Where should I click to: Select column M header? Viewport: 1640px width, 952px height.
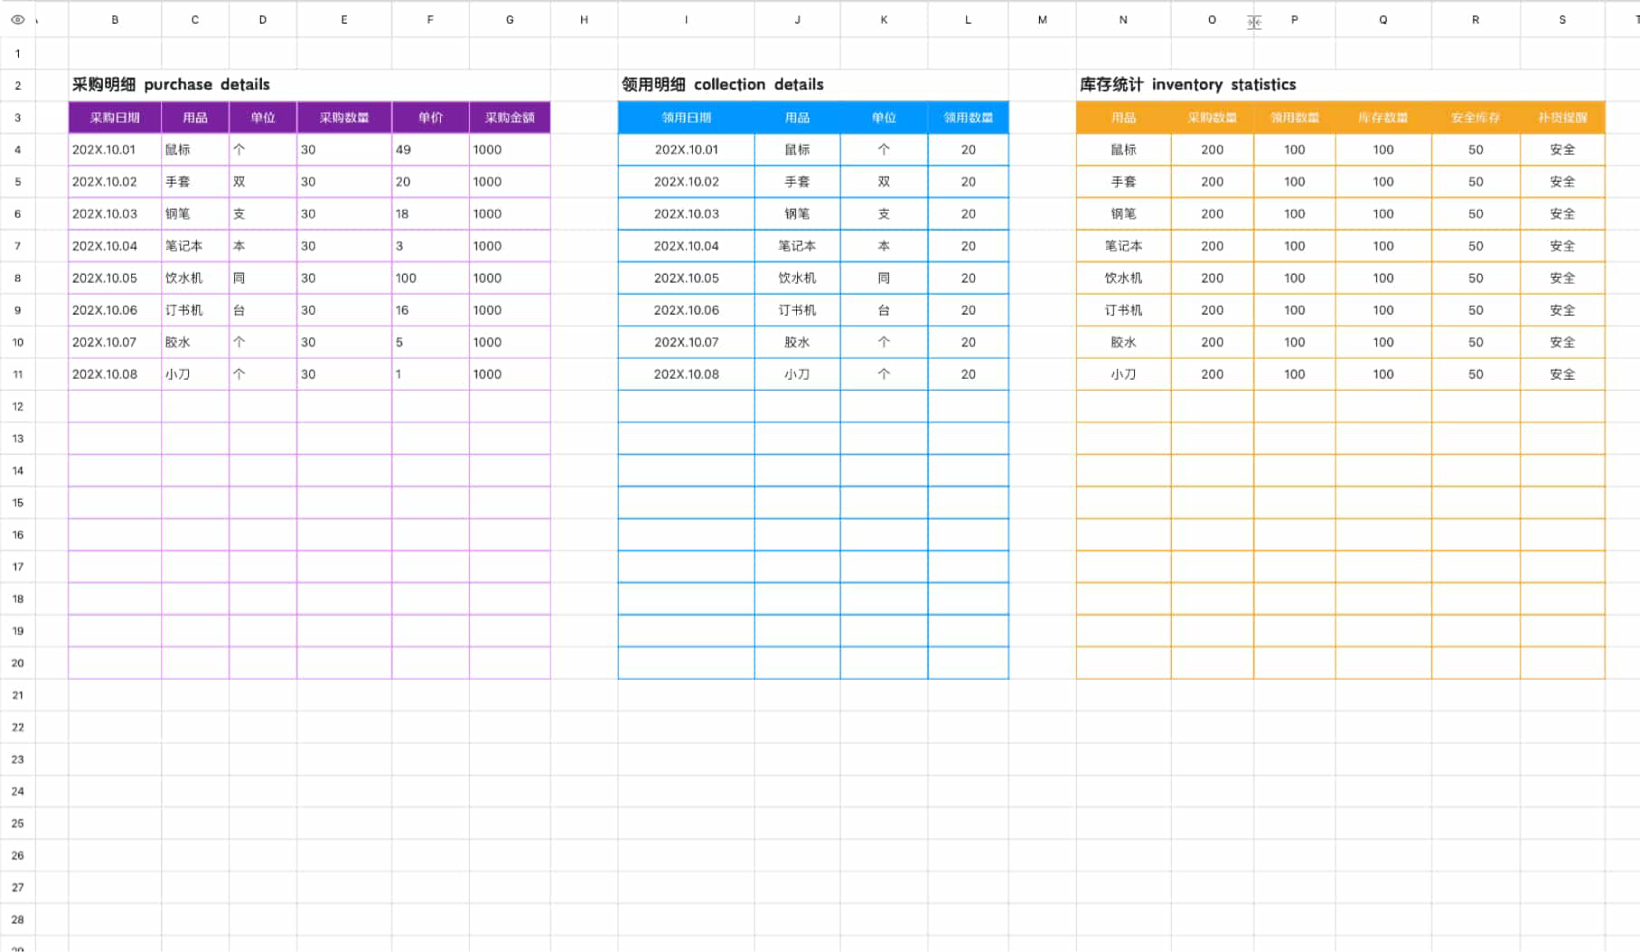(1042, 20)
